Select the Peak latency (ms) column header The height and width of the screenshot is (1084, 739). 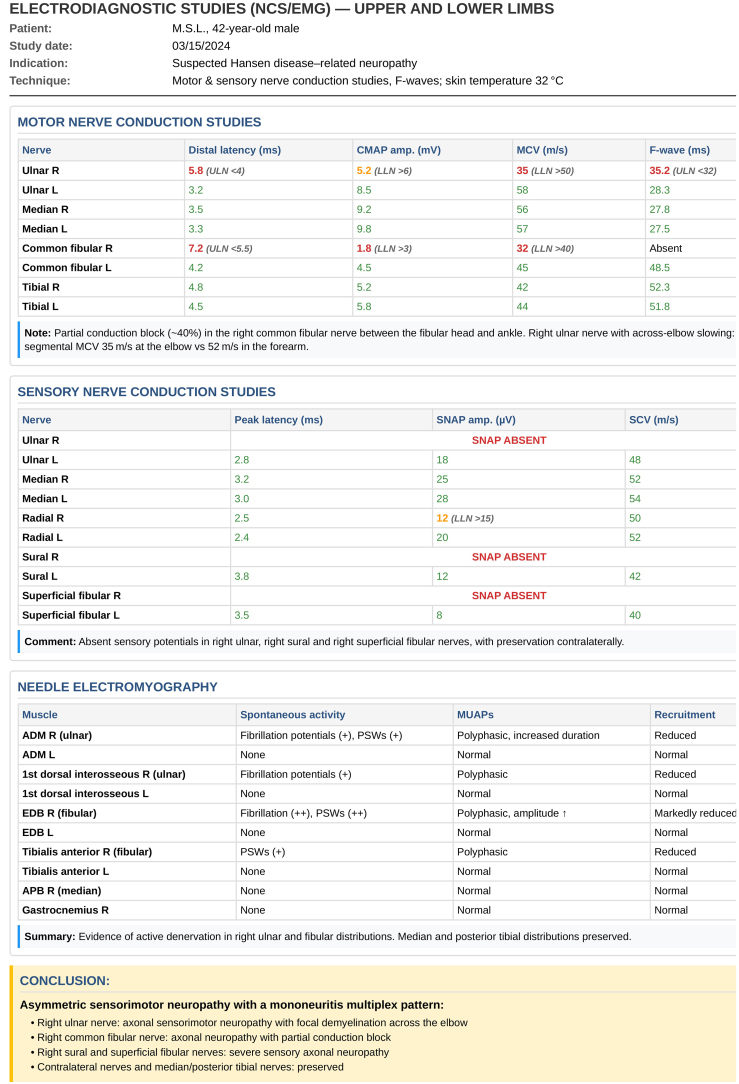coord(278,420)
